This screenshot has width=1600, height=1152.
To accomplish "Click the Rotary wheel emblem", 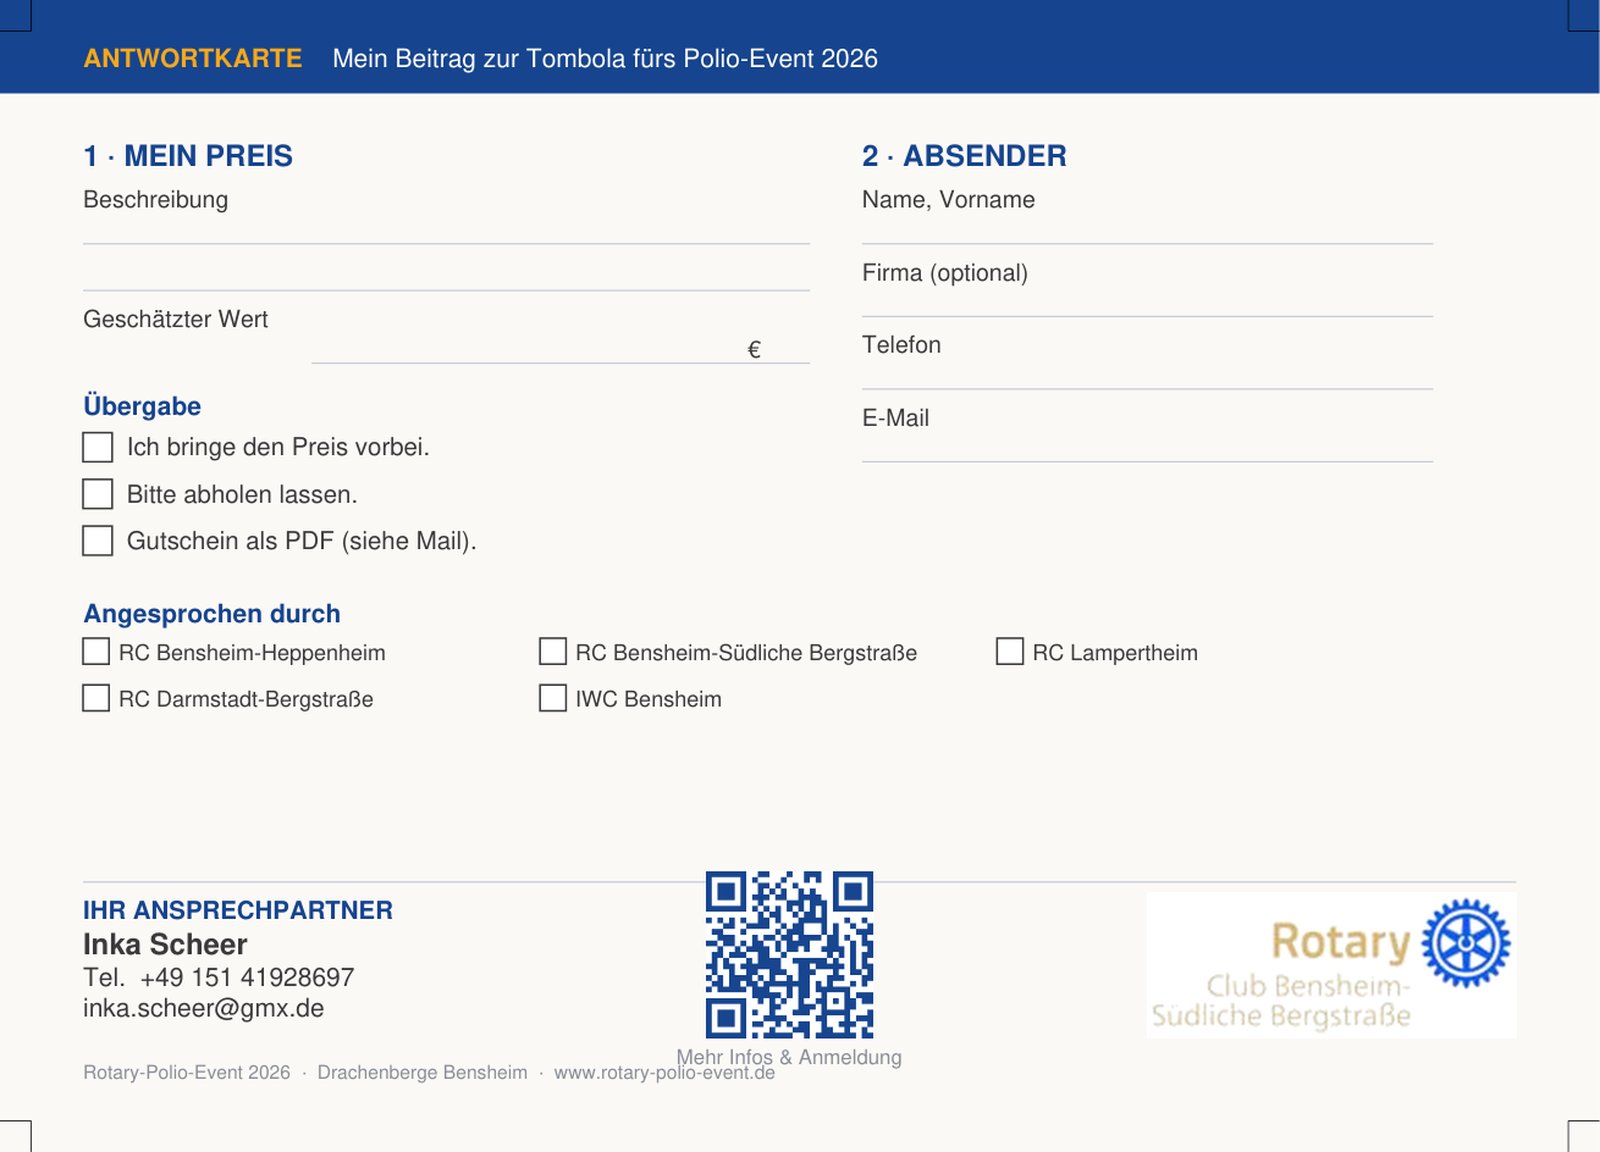I will point(1466,943).
